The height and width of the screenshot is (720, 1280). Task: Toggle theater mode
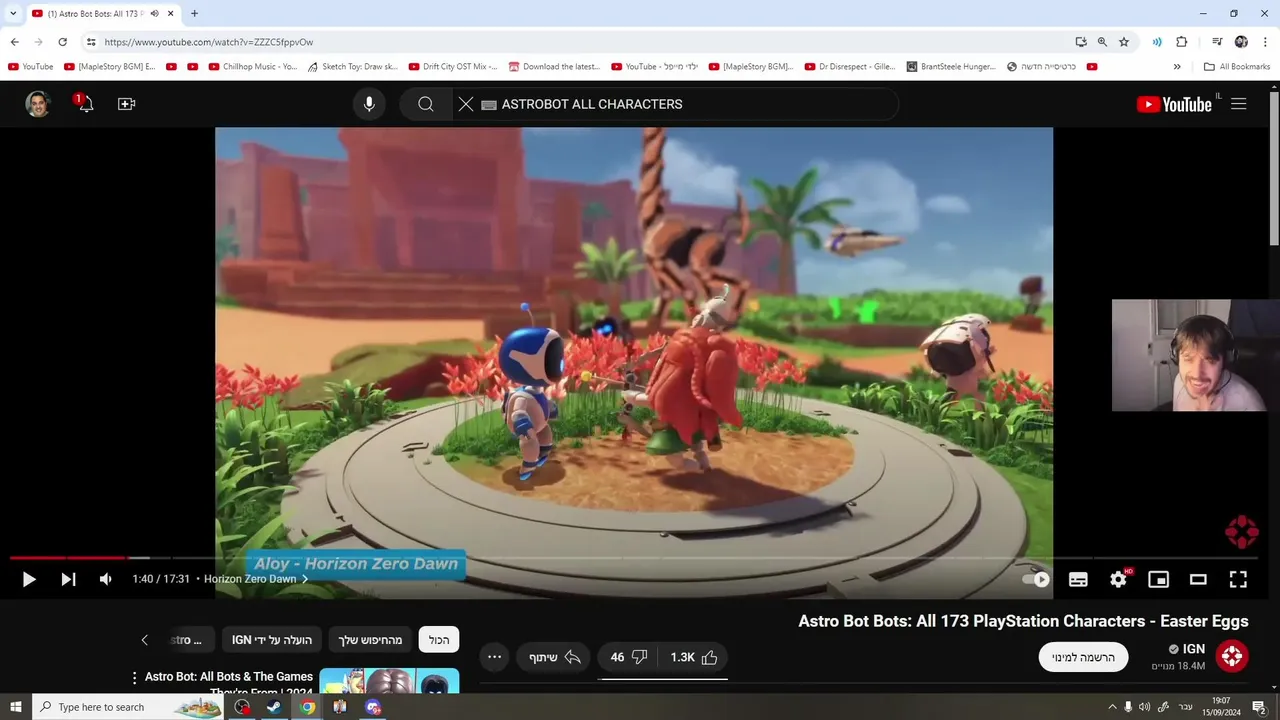pyautogui.click(x=1198, y=579)
